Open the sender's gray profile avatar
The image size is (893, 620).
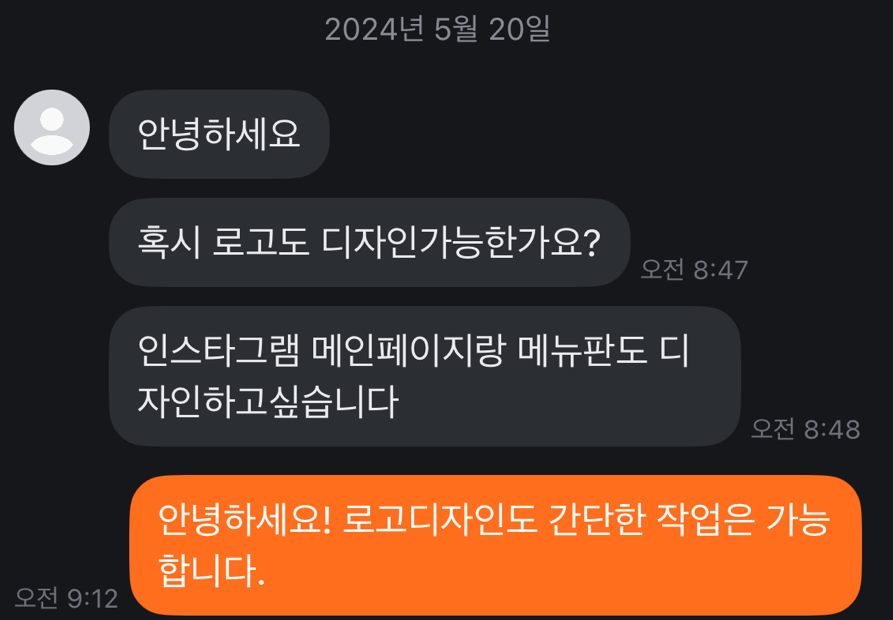tap(52, 128)
